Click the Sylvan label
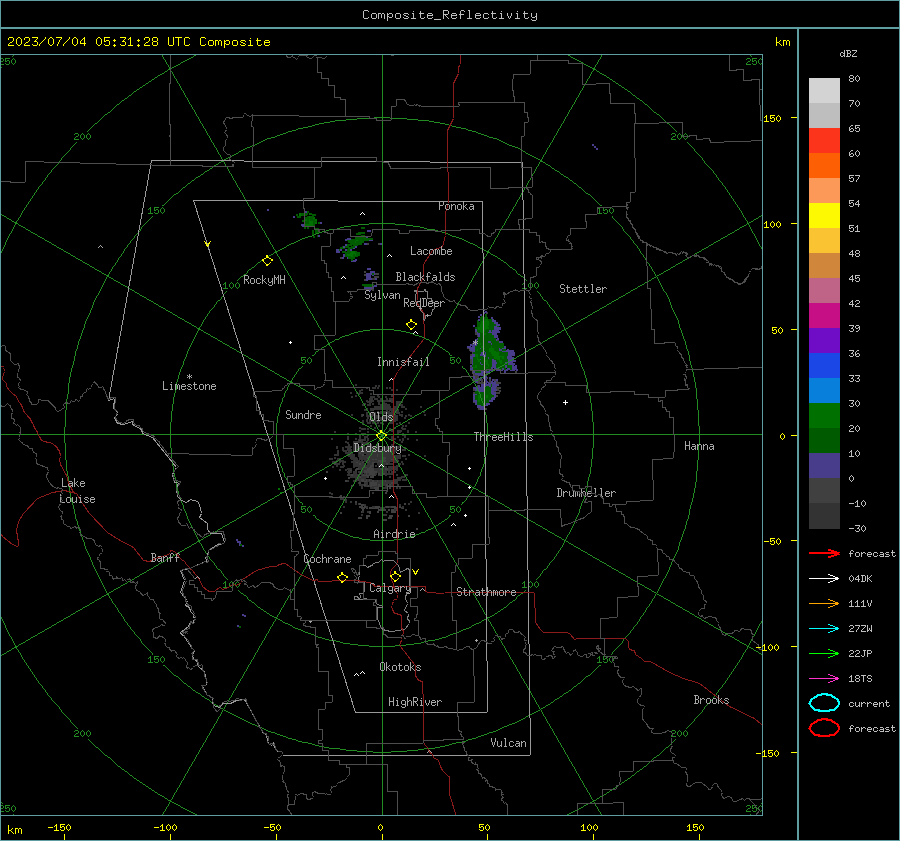 tap(382, 295)
